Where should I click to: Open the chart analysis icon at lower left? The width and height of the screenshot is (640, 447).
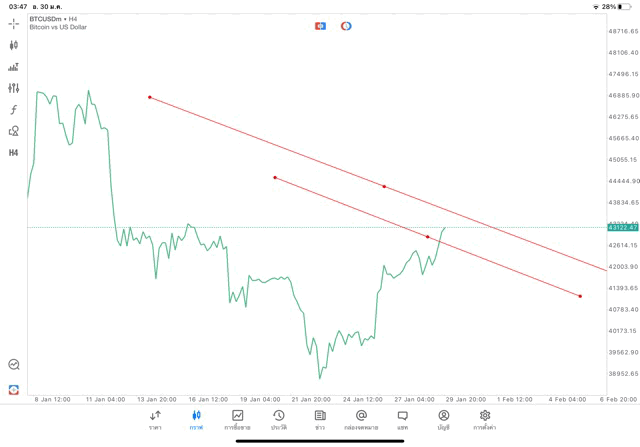point(14,365)
